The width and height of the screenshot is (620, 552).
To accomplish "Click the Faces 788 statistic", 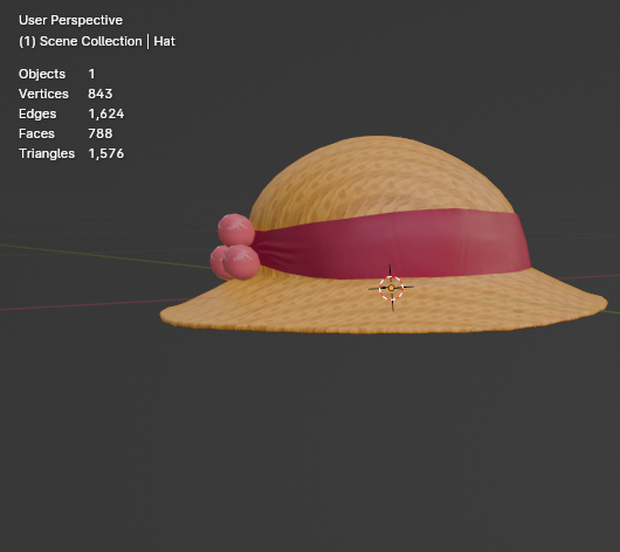I will point(66,133).
